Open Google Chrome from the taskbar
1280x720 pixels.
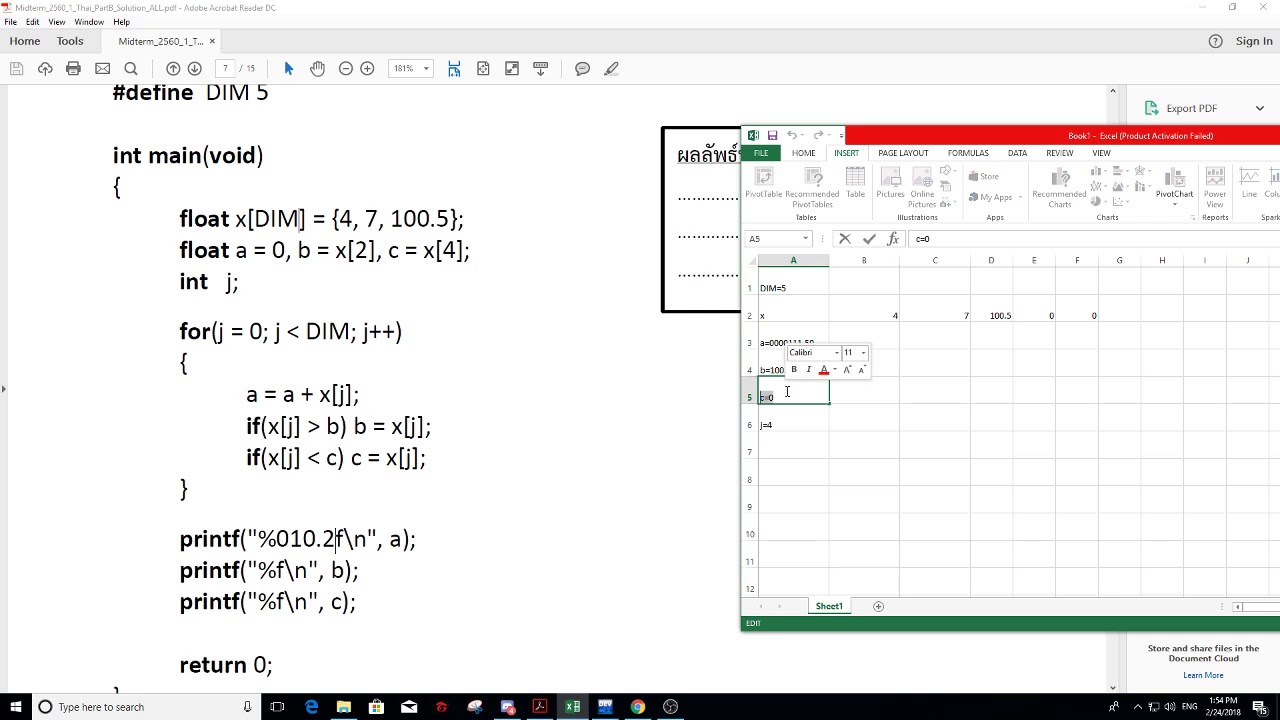pyautogui.click(x=638, y=707)
